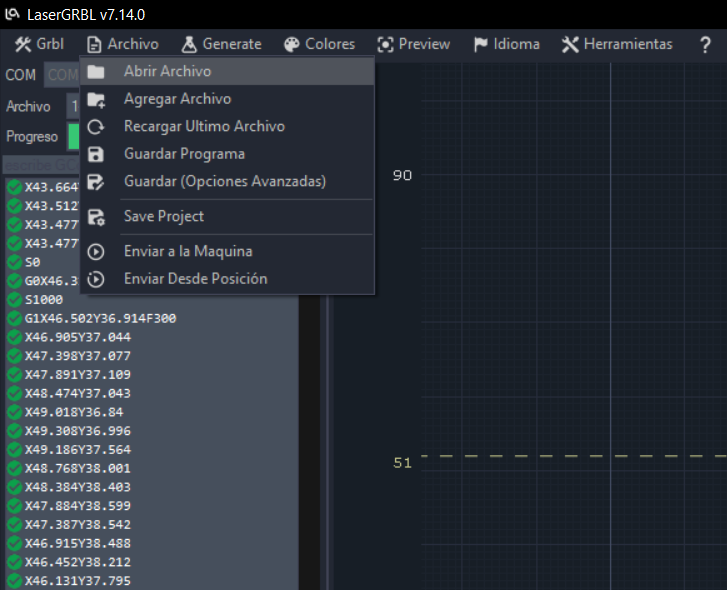Choose Guardar Programa from the Archivo menu
The image size is (727, 590).
(184, 154)
